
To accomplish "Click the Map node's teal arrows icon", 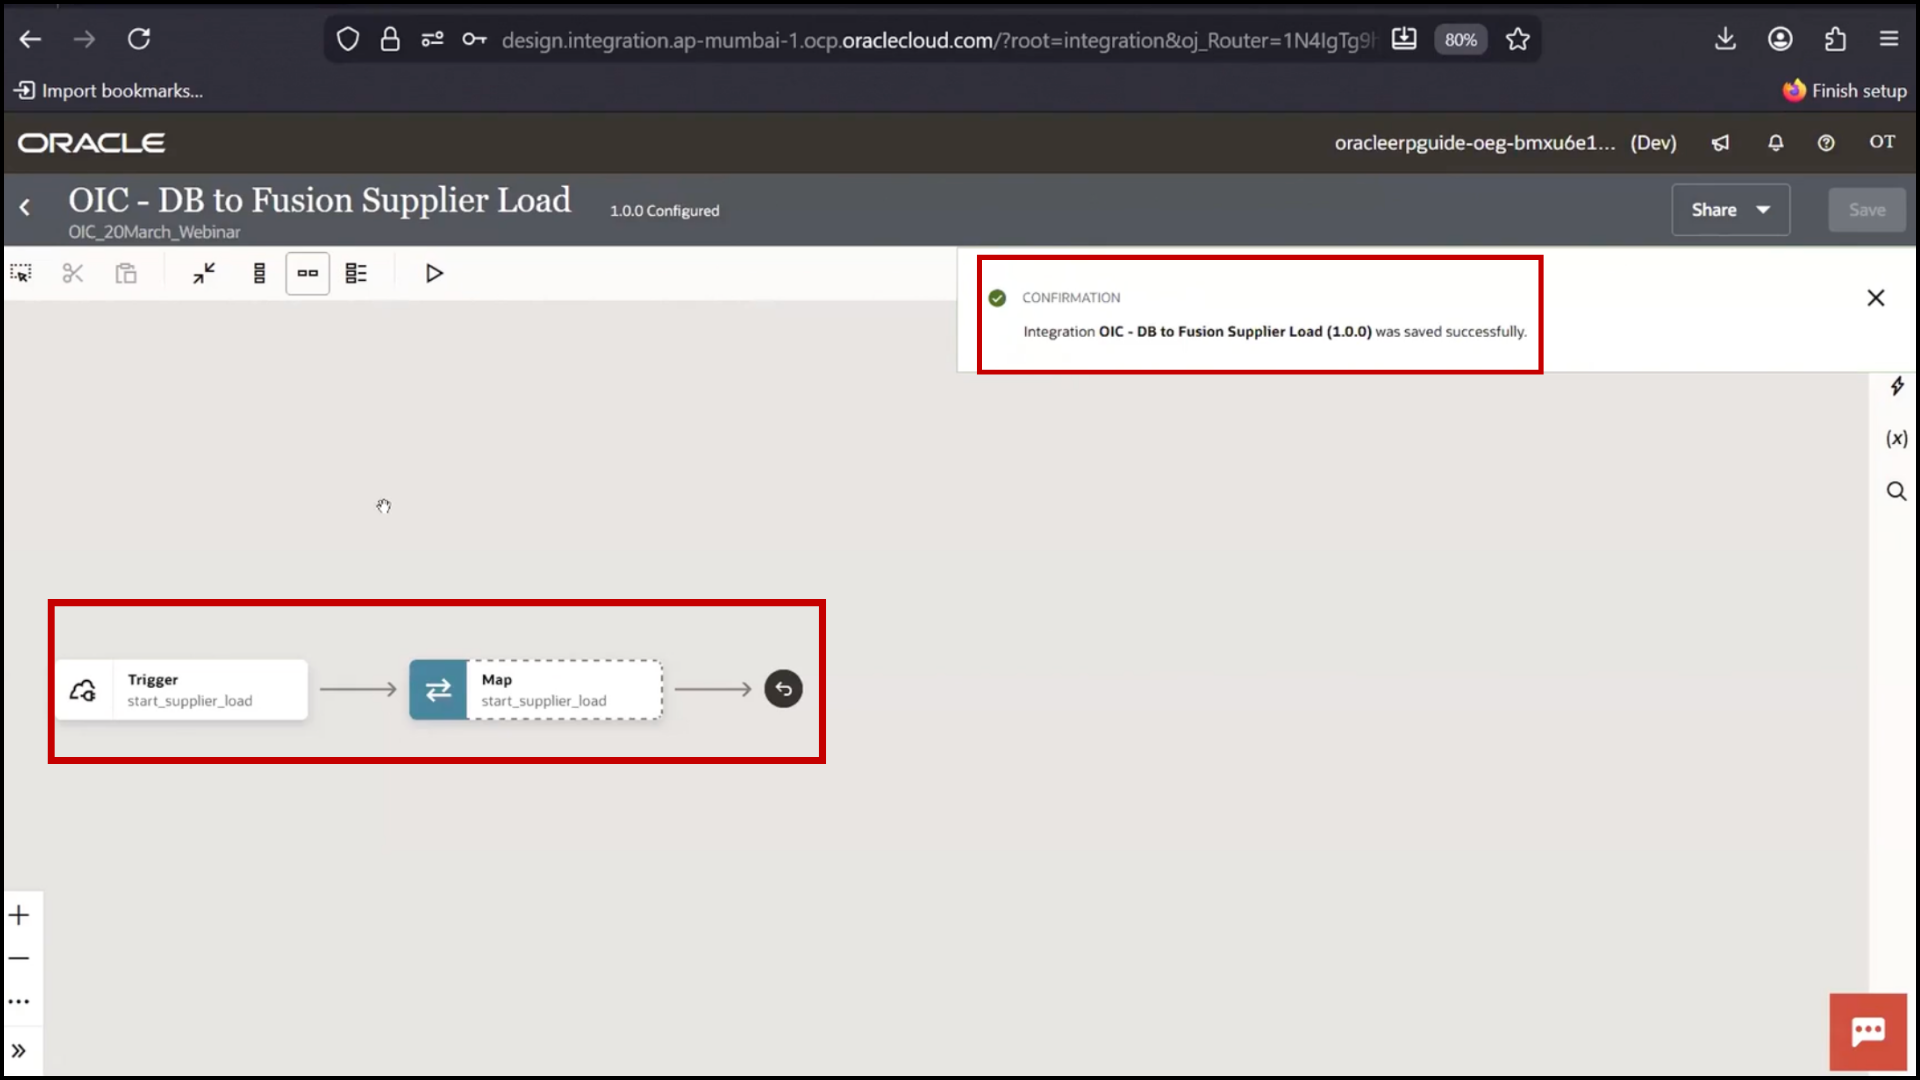I will tap(438, 689).
